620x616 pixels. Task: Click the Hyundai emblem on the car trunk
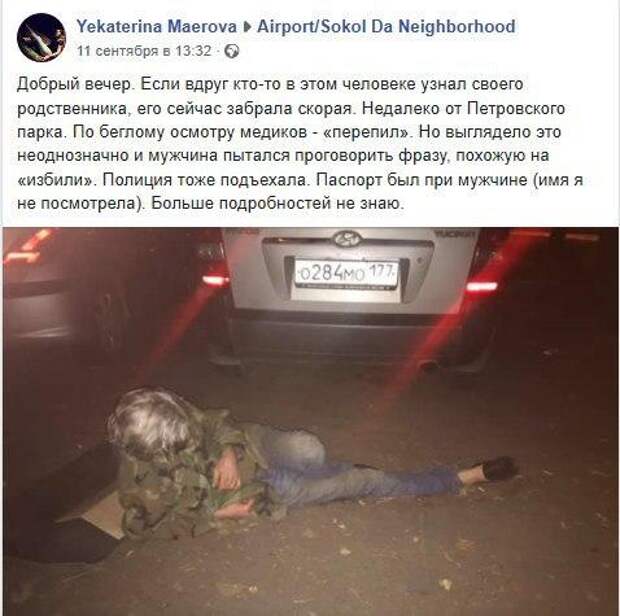pos(347,239)
